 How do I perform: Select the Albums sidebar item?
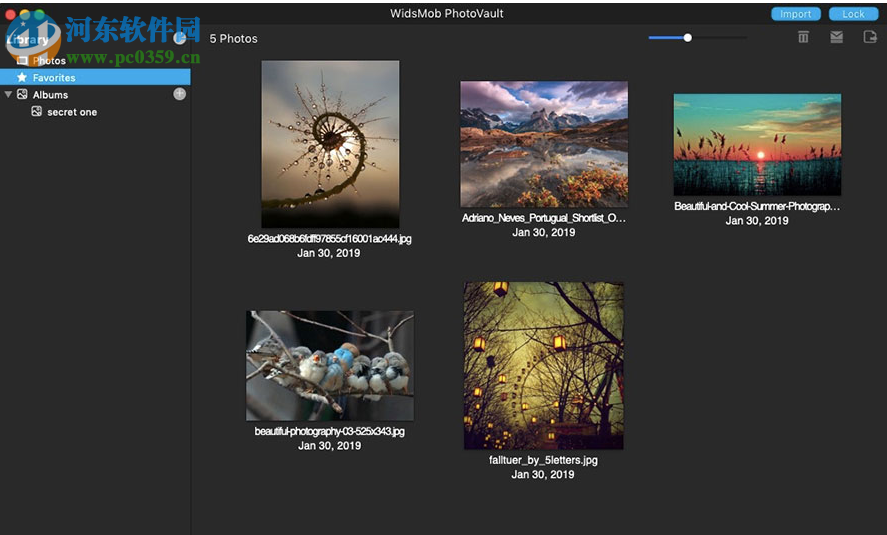tap(50, 94)
